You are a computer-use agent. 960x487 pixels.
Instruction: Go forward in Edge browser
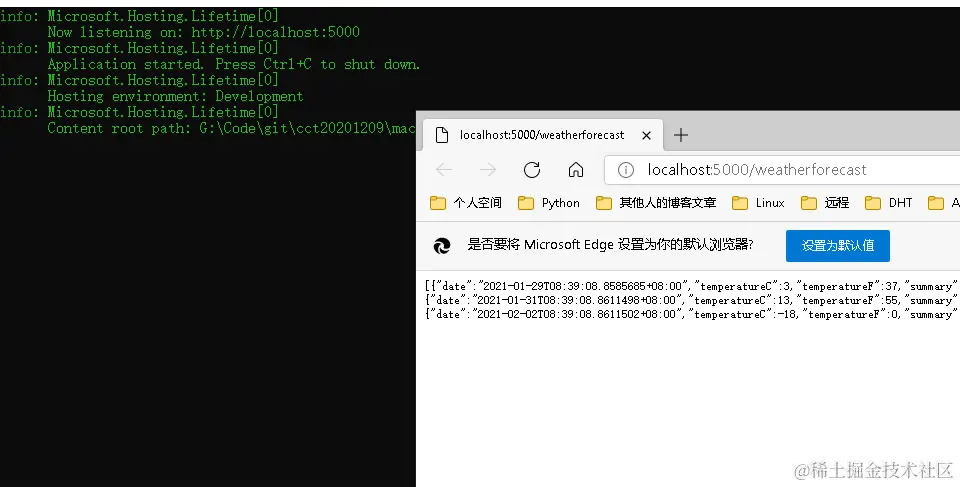pyautogui.click(x=488, y=170)
